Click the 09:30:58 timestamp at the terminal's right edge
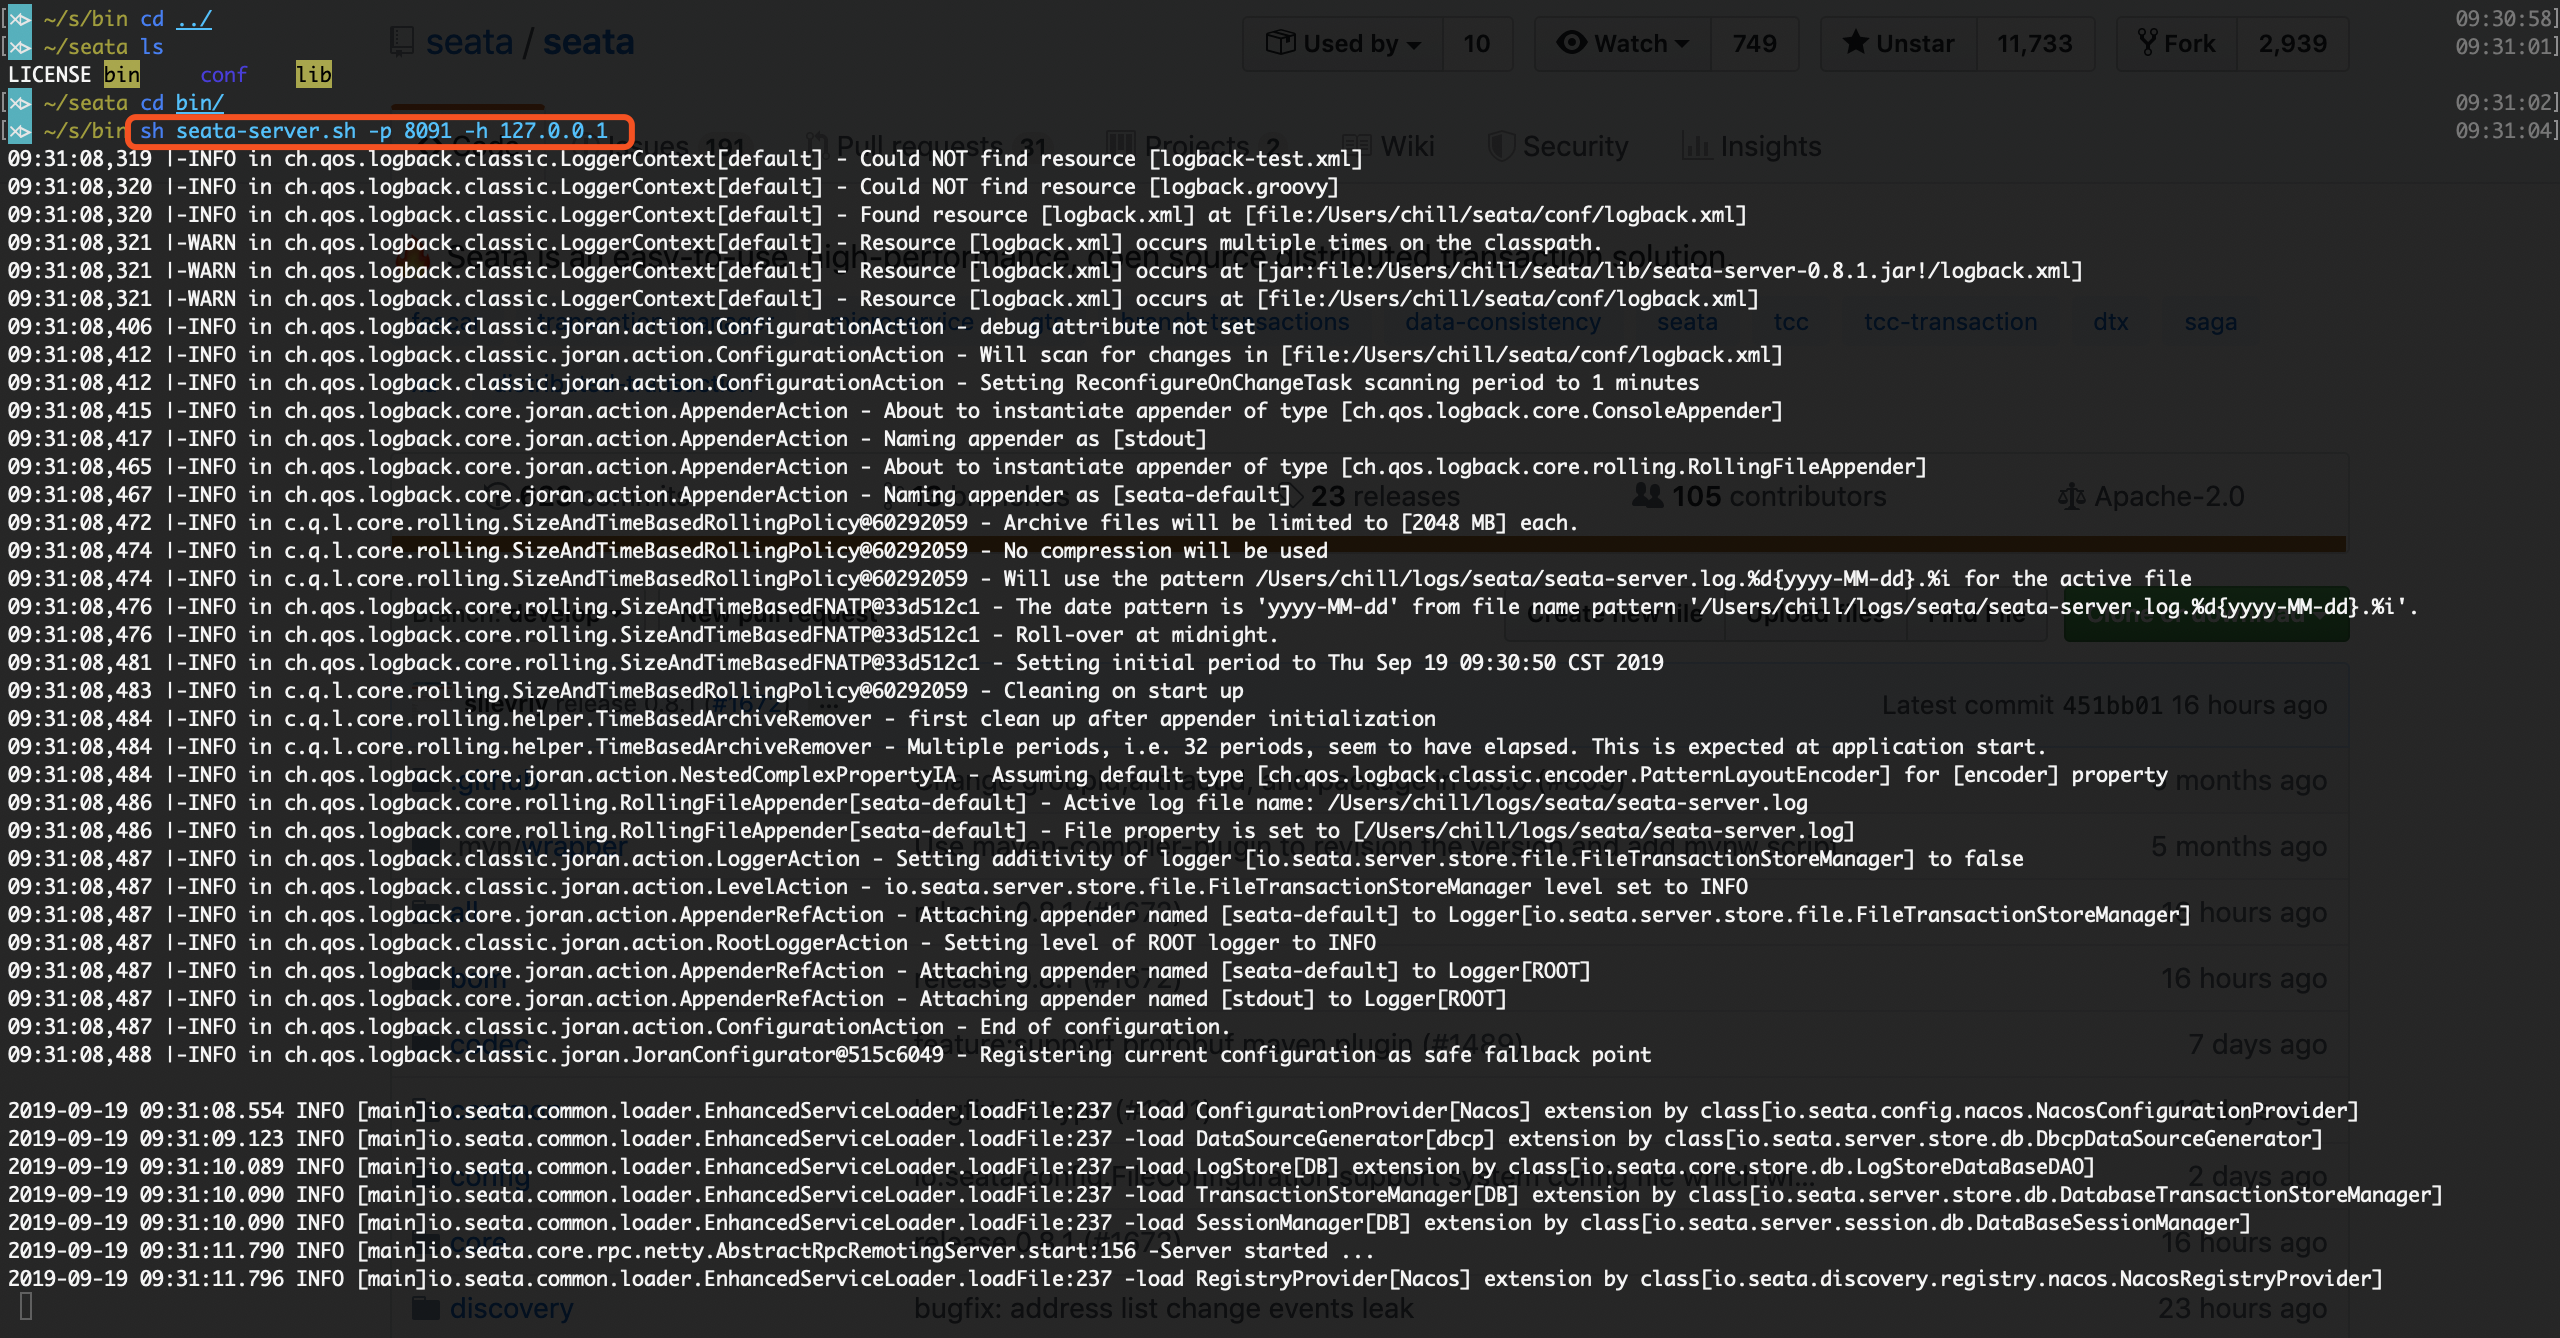2560x1338 pixels. click(x=2504, y=19)
